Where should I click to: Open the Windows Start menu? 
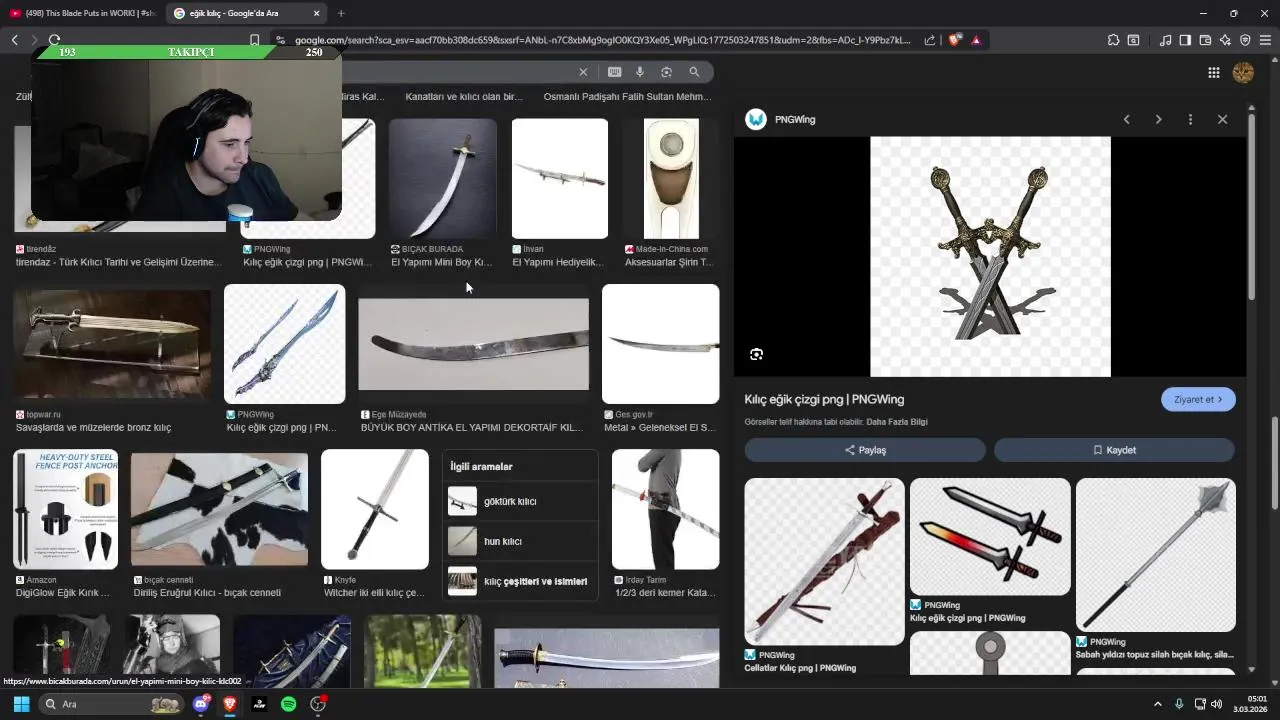click(21, 704)
